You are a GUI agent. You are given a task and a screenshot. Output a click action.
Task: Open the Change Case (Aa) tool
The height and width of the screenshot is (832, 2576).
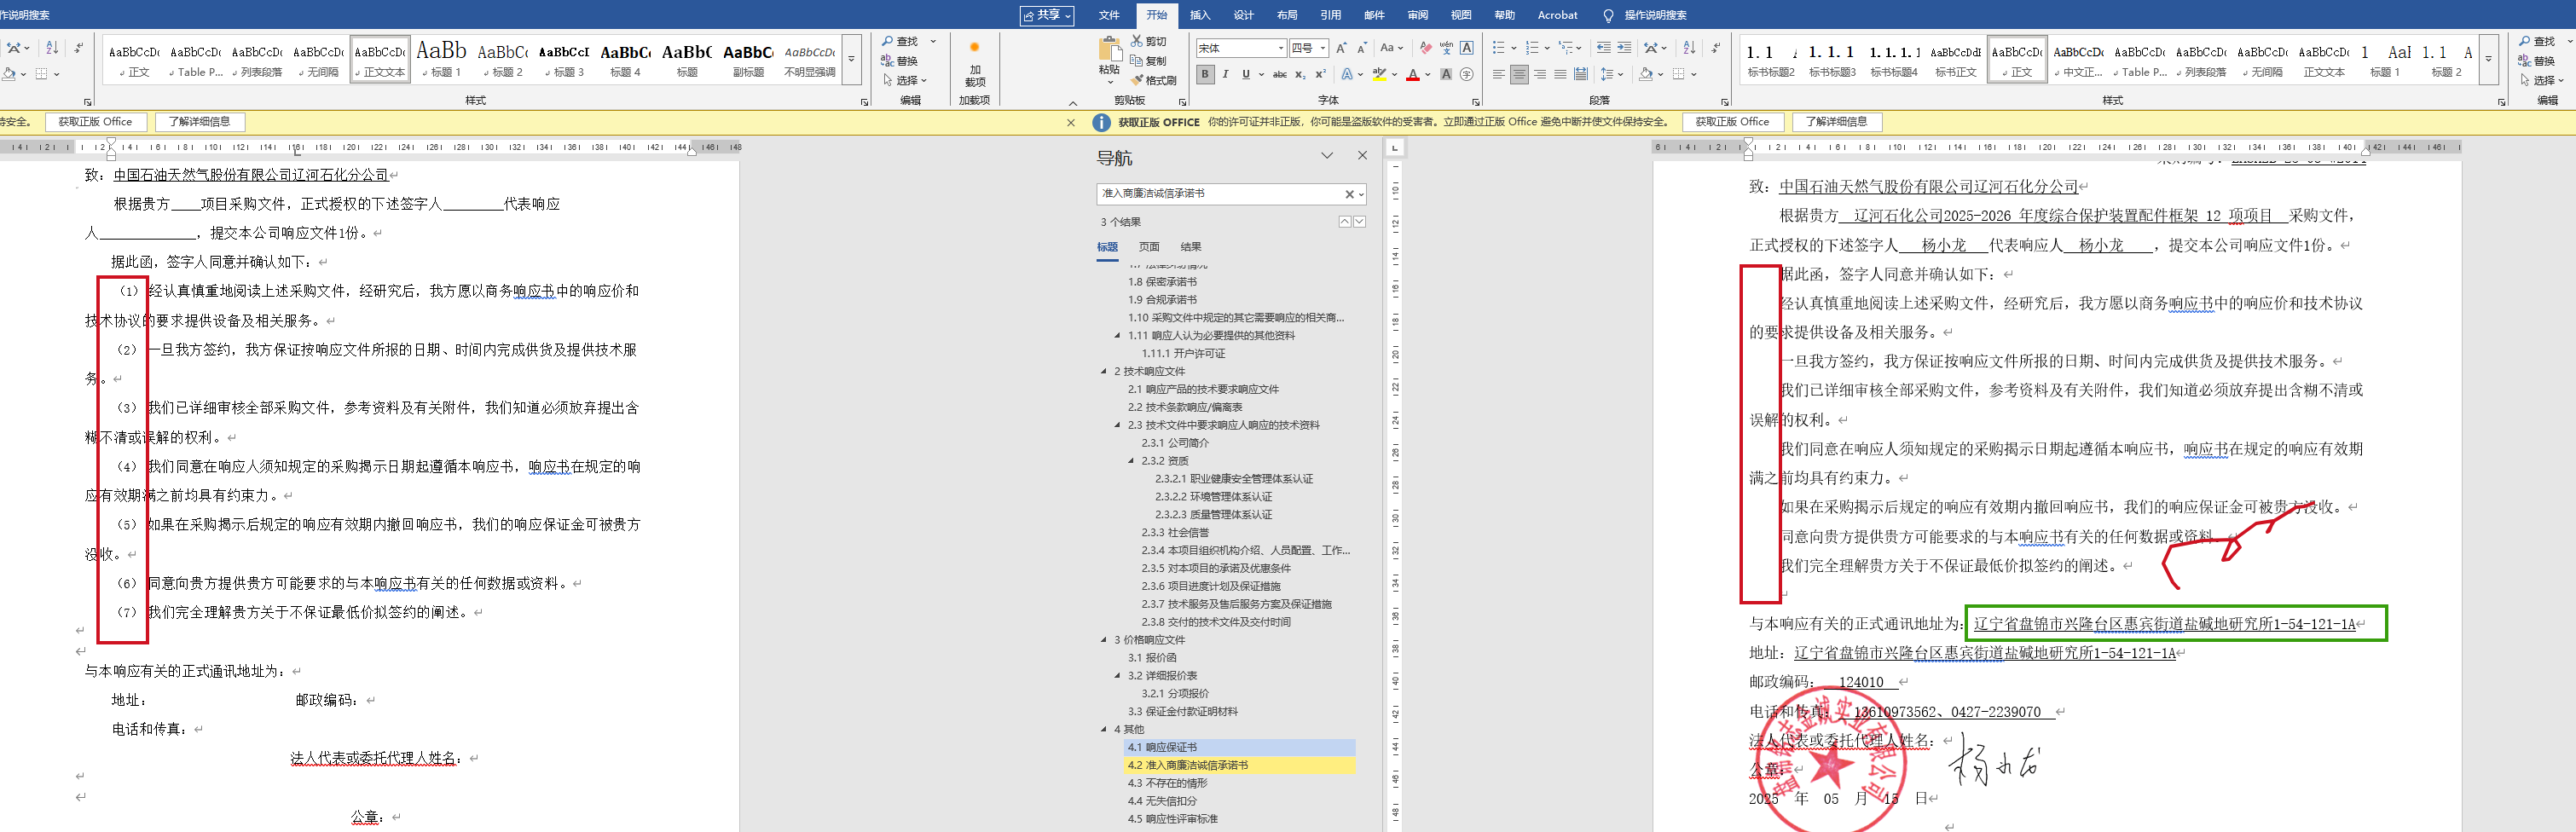click(1391, 48)
